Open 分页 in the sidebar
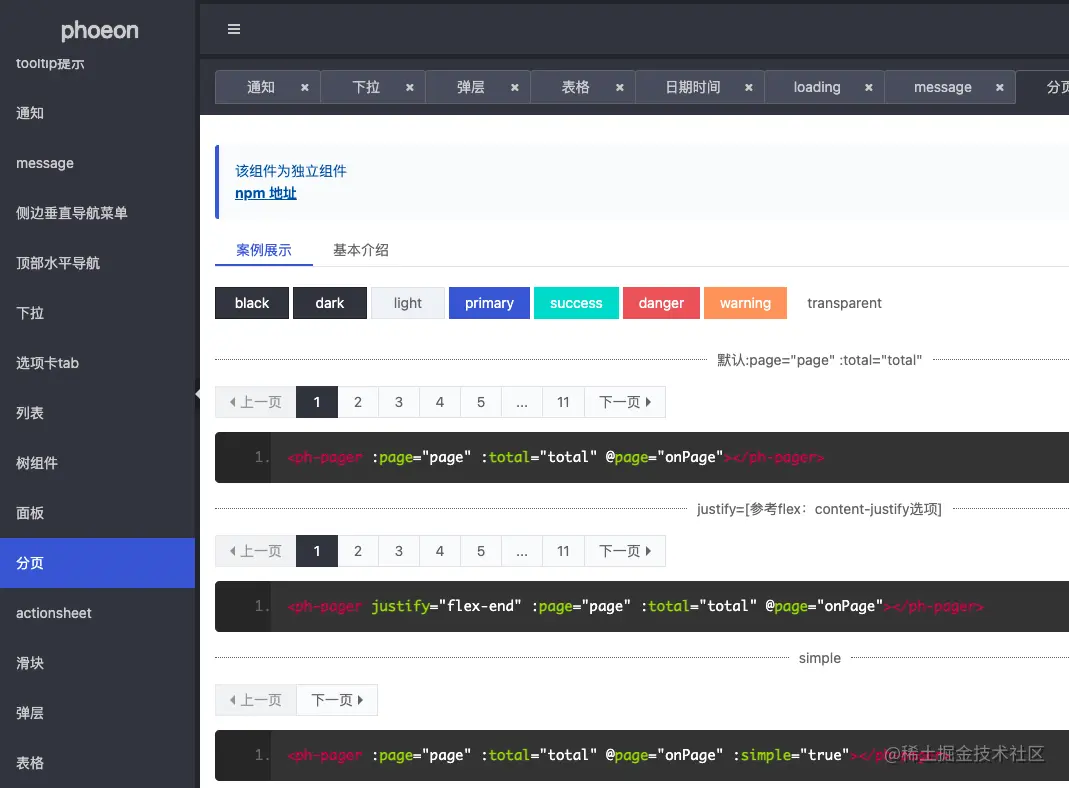 [97, 563]
